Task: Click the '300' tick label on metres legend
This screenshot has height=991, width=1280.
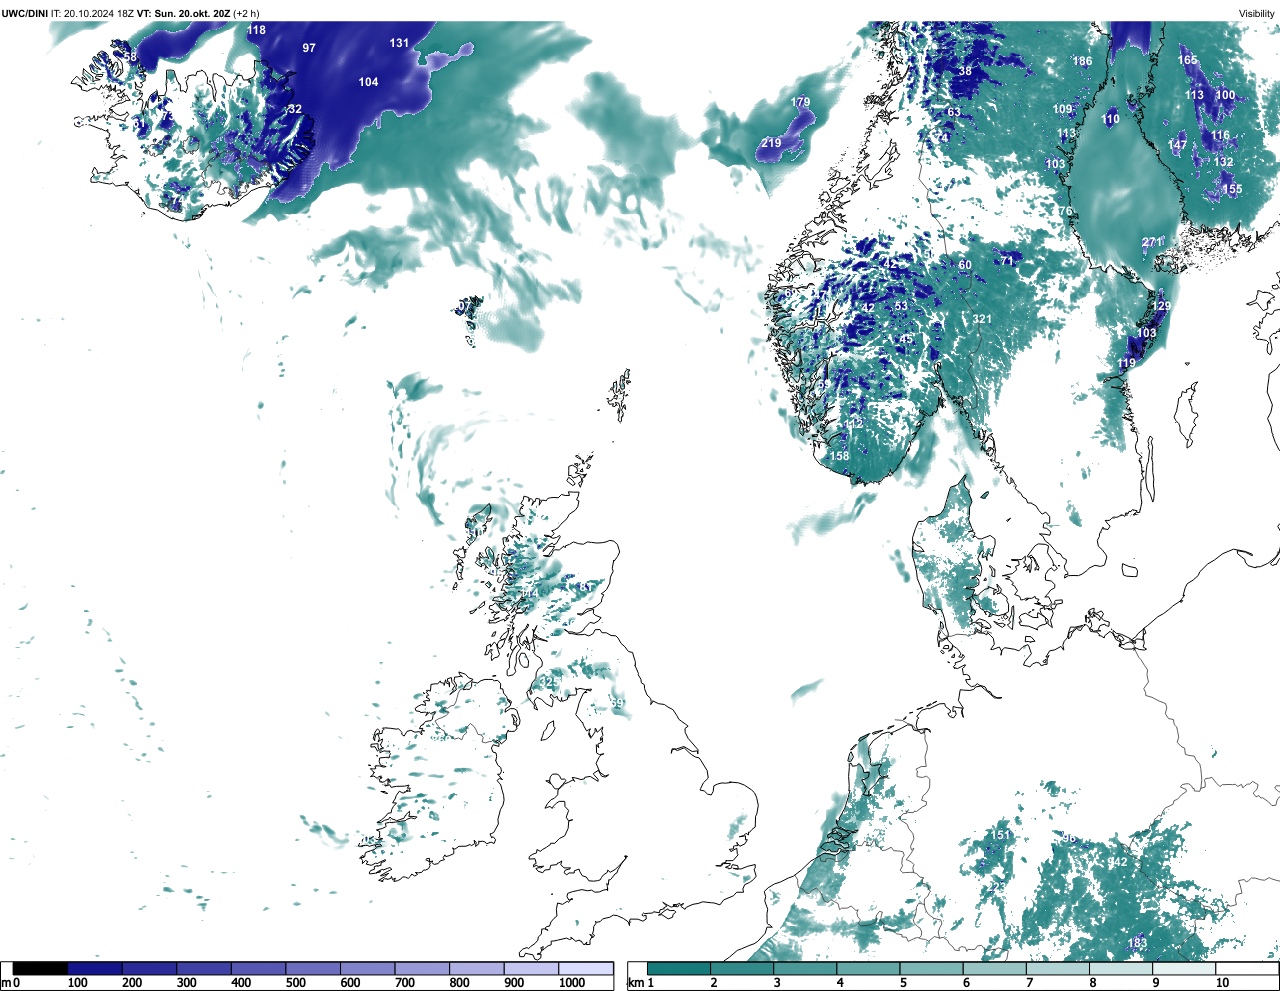Action: (186, 983)
